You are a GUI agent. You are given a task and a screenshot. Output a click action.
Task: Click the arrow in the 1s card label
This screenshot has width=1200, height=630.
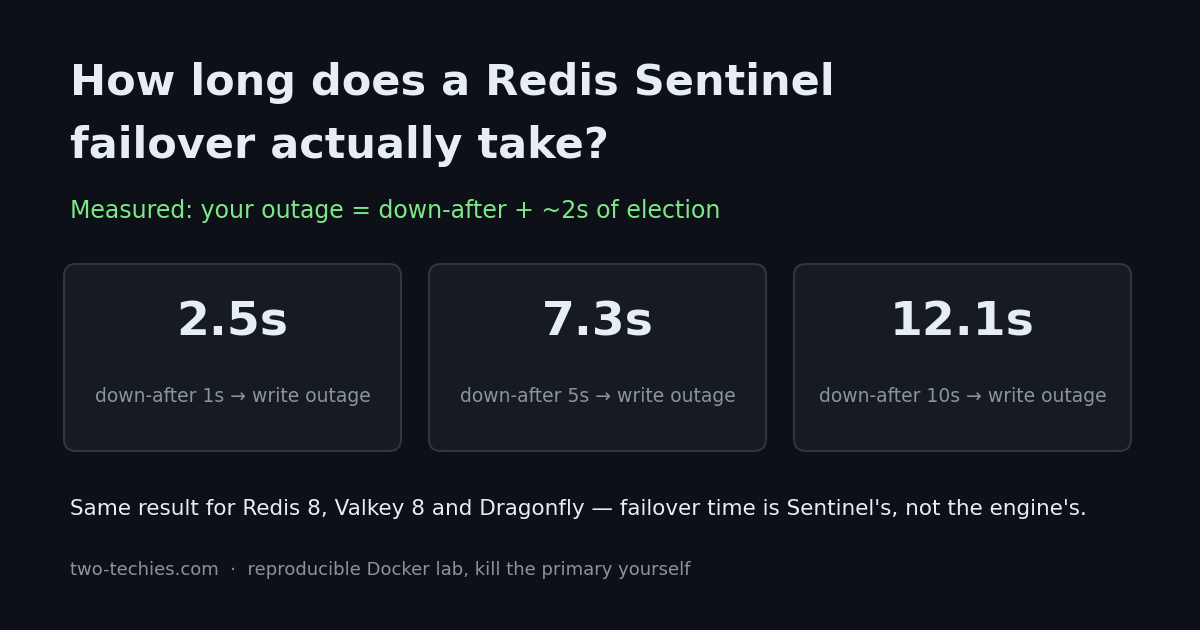(238, 397)
